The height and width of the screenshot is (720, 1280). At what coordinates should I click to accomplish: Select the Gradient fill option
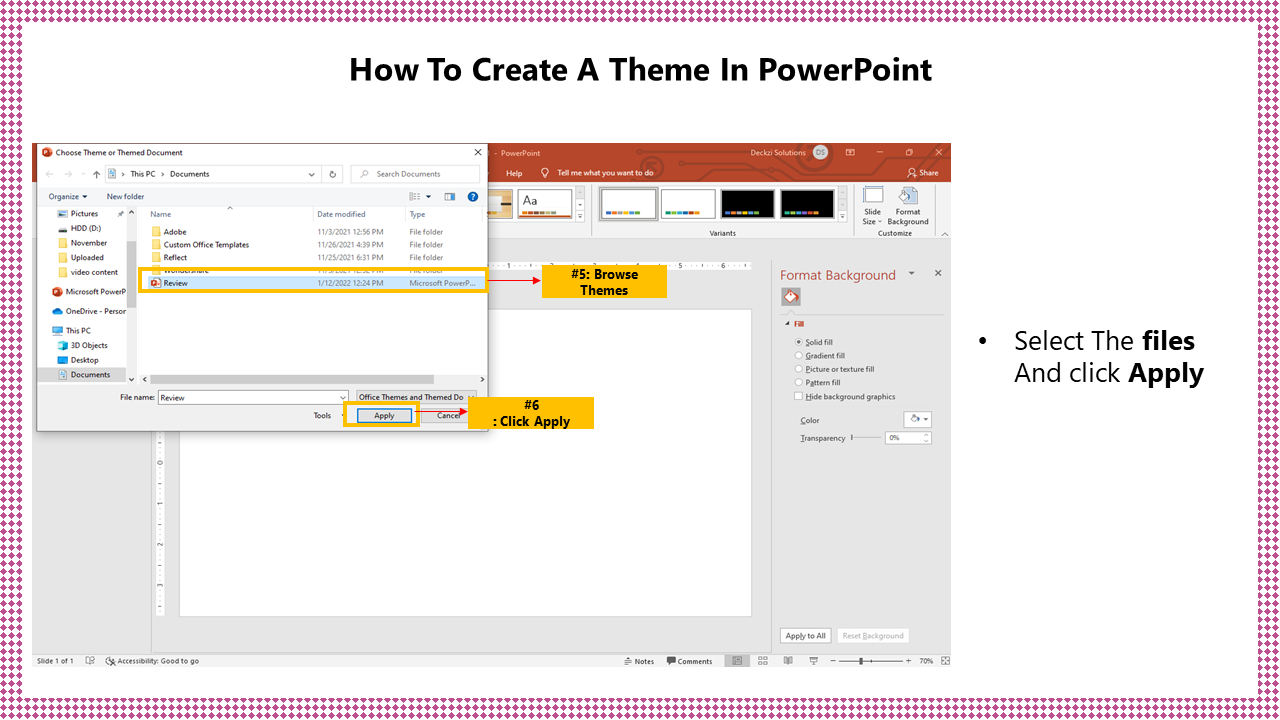[x=820, y=355]
